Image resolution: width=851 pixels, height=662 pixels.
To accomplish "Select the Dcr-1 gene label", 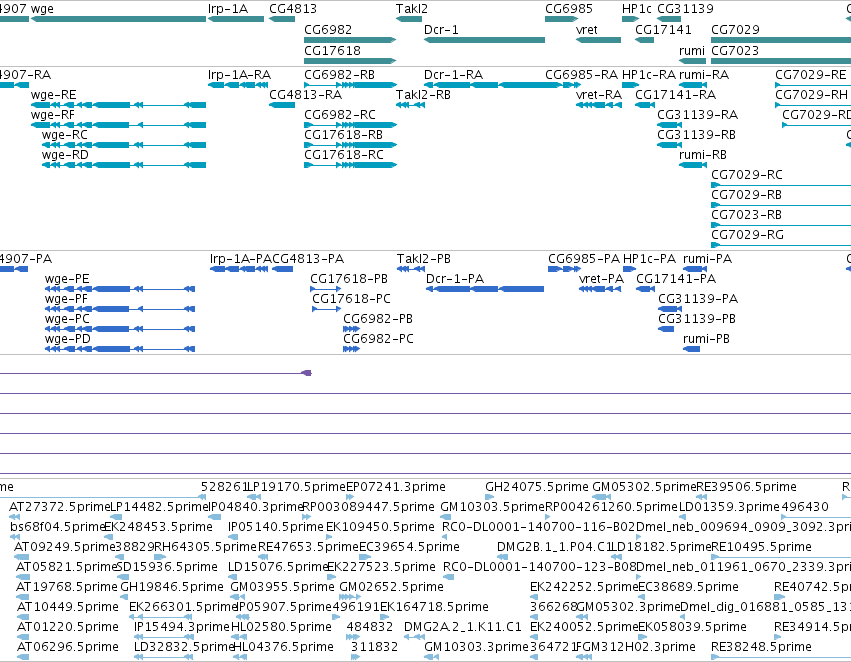I will pyautogui.click(x=441, y=29).
